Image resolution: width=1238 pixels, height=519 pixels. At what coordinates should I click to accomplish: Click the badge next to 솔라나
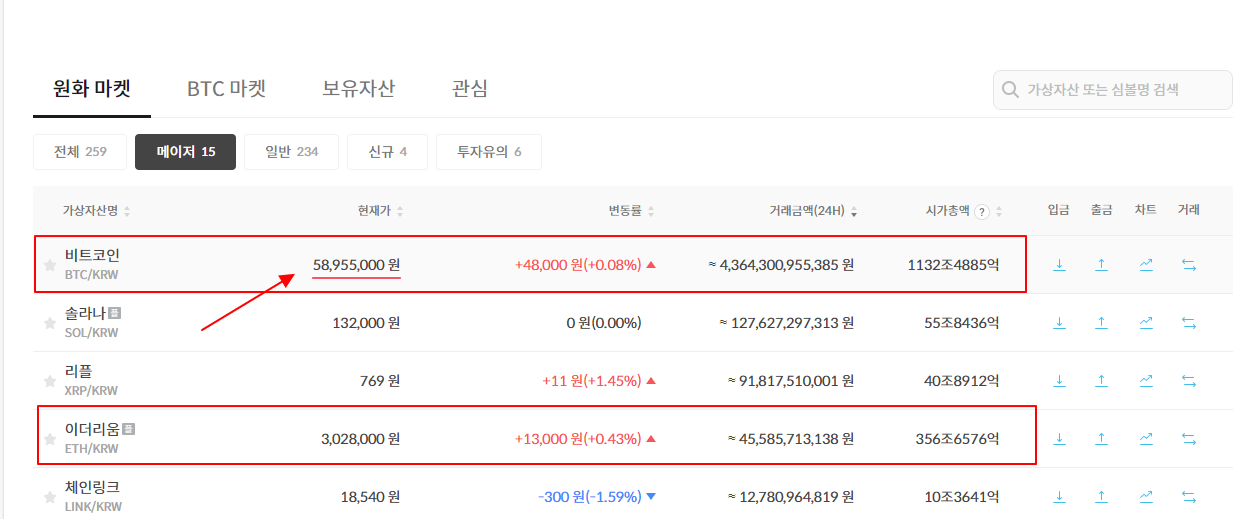tap(115, 313)
